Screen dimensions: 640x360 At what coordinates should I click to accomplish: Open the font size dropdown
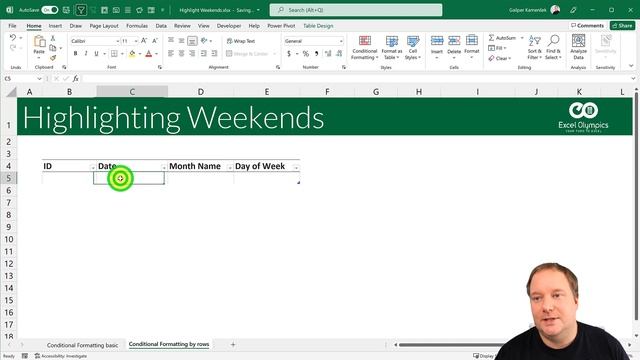point(136,41)
